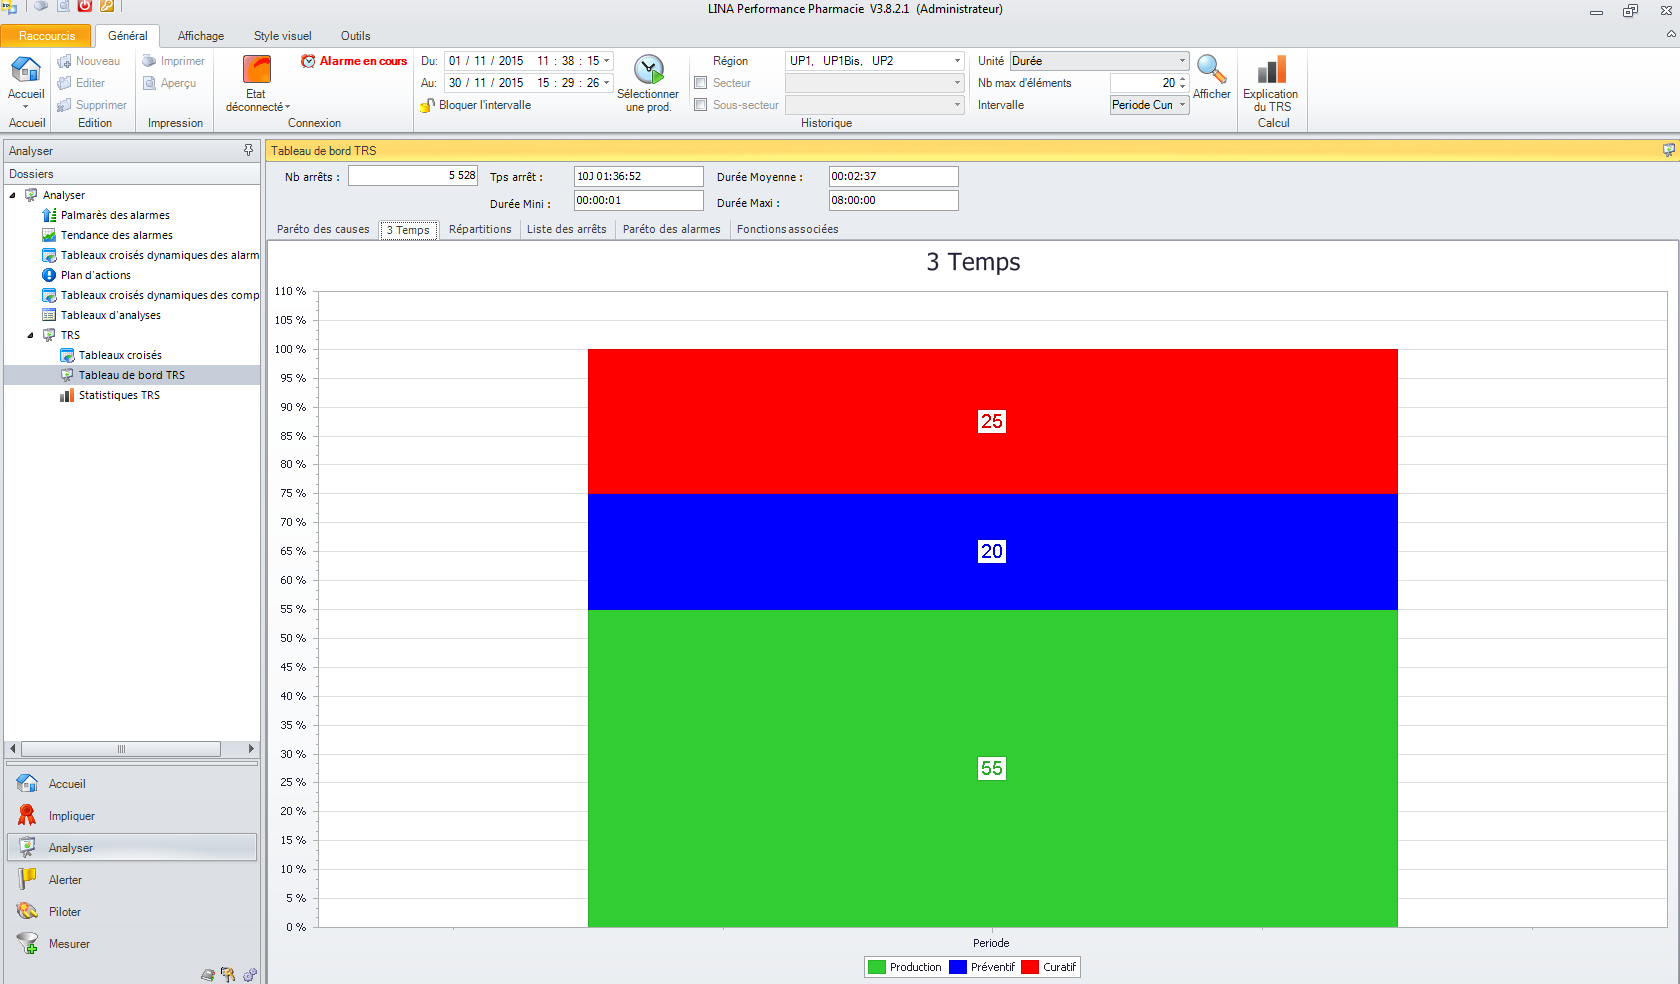The width and height of the screenshot is (1680, 984).
Task: Open the Etat déconnecté dropdown arrow
Action: tap(288, 107)
